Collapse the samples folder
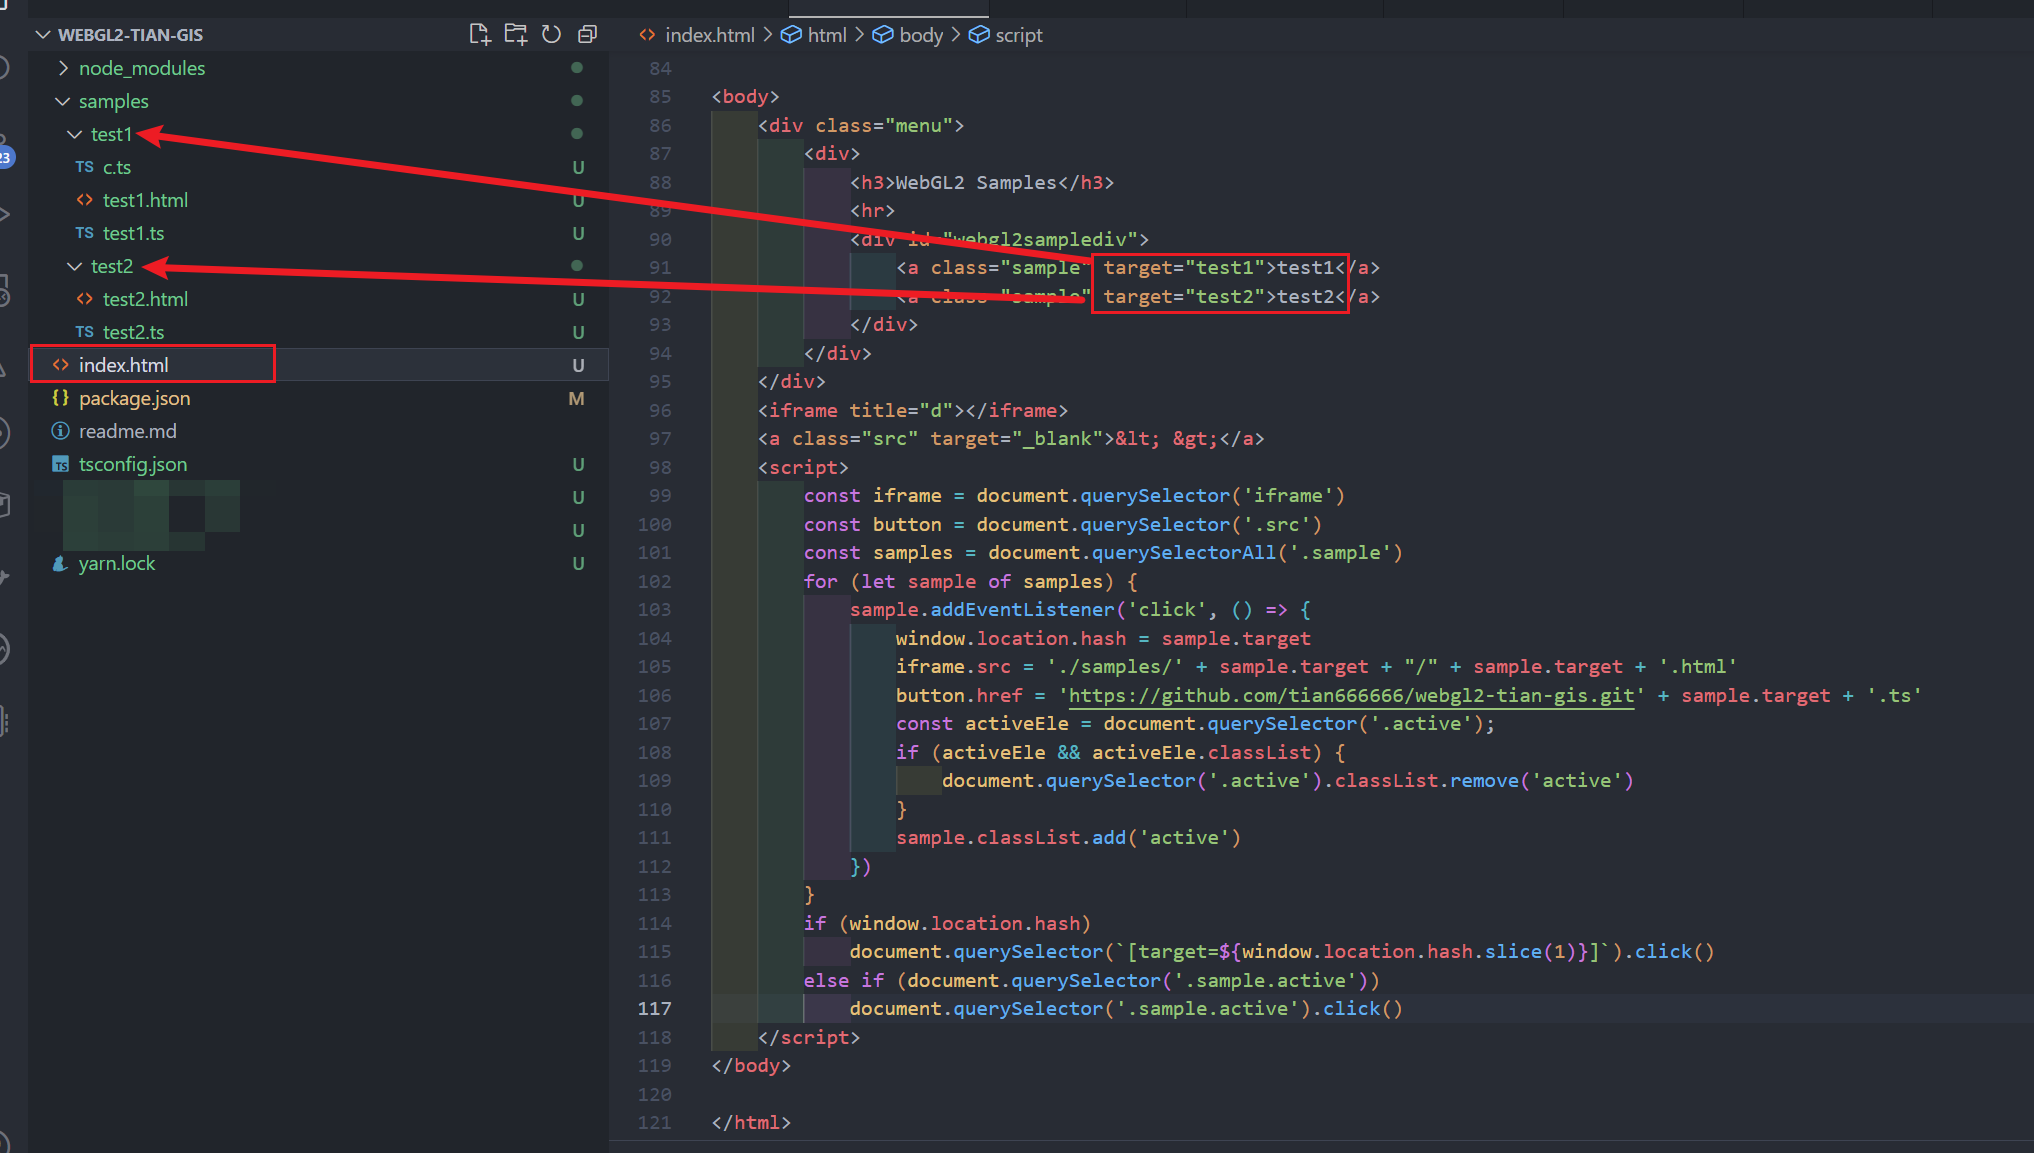The width and height of the screenshot is (2034, 1153). (63, 101)
